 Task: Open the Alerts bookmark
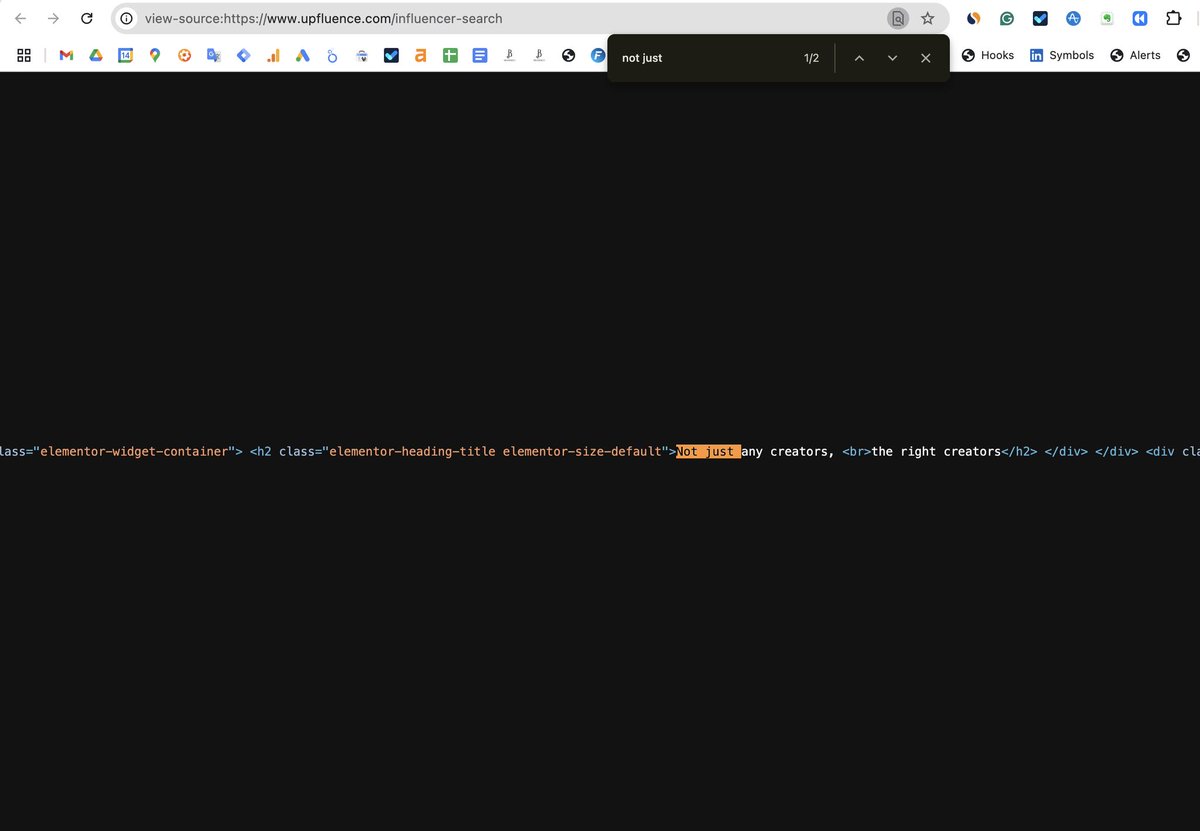tap(1136, 55)
